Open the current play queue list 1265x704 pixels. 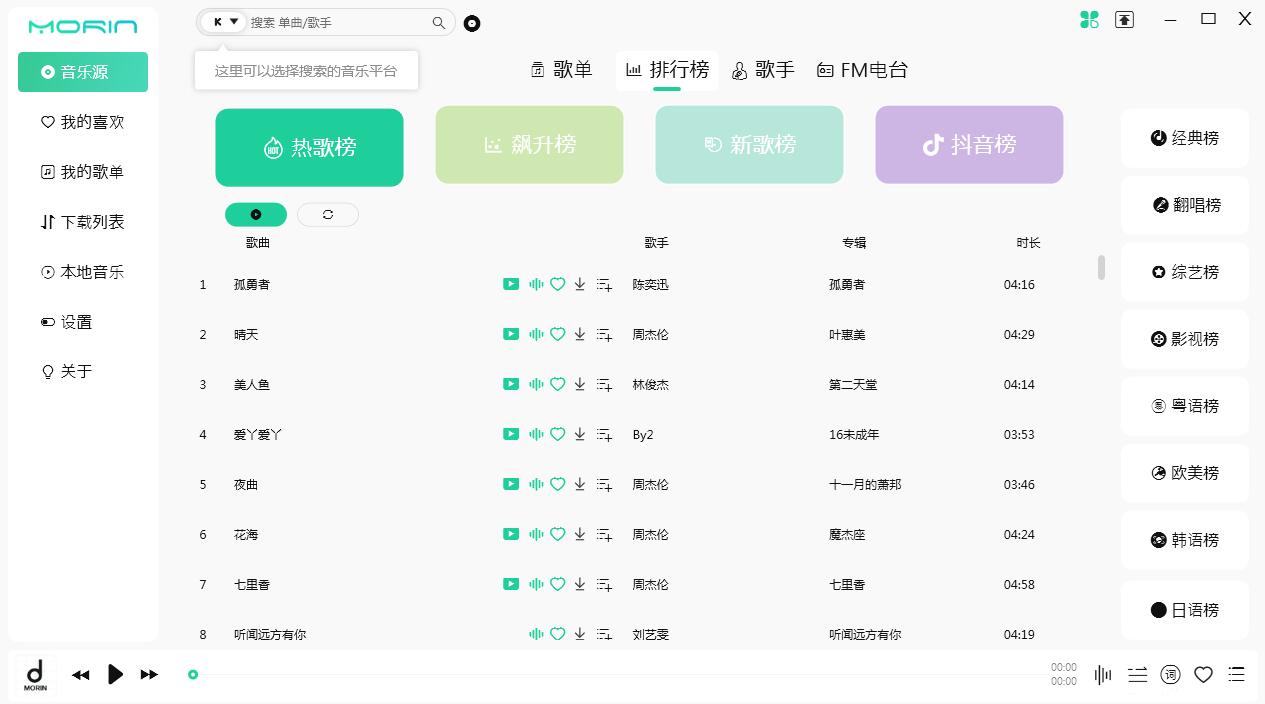(x=1237, y=675)
